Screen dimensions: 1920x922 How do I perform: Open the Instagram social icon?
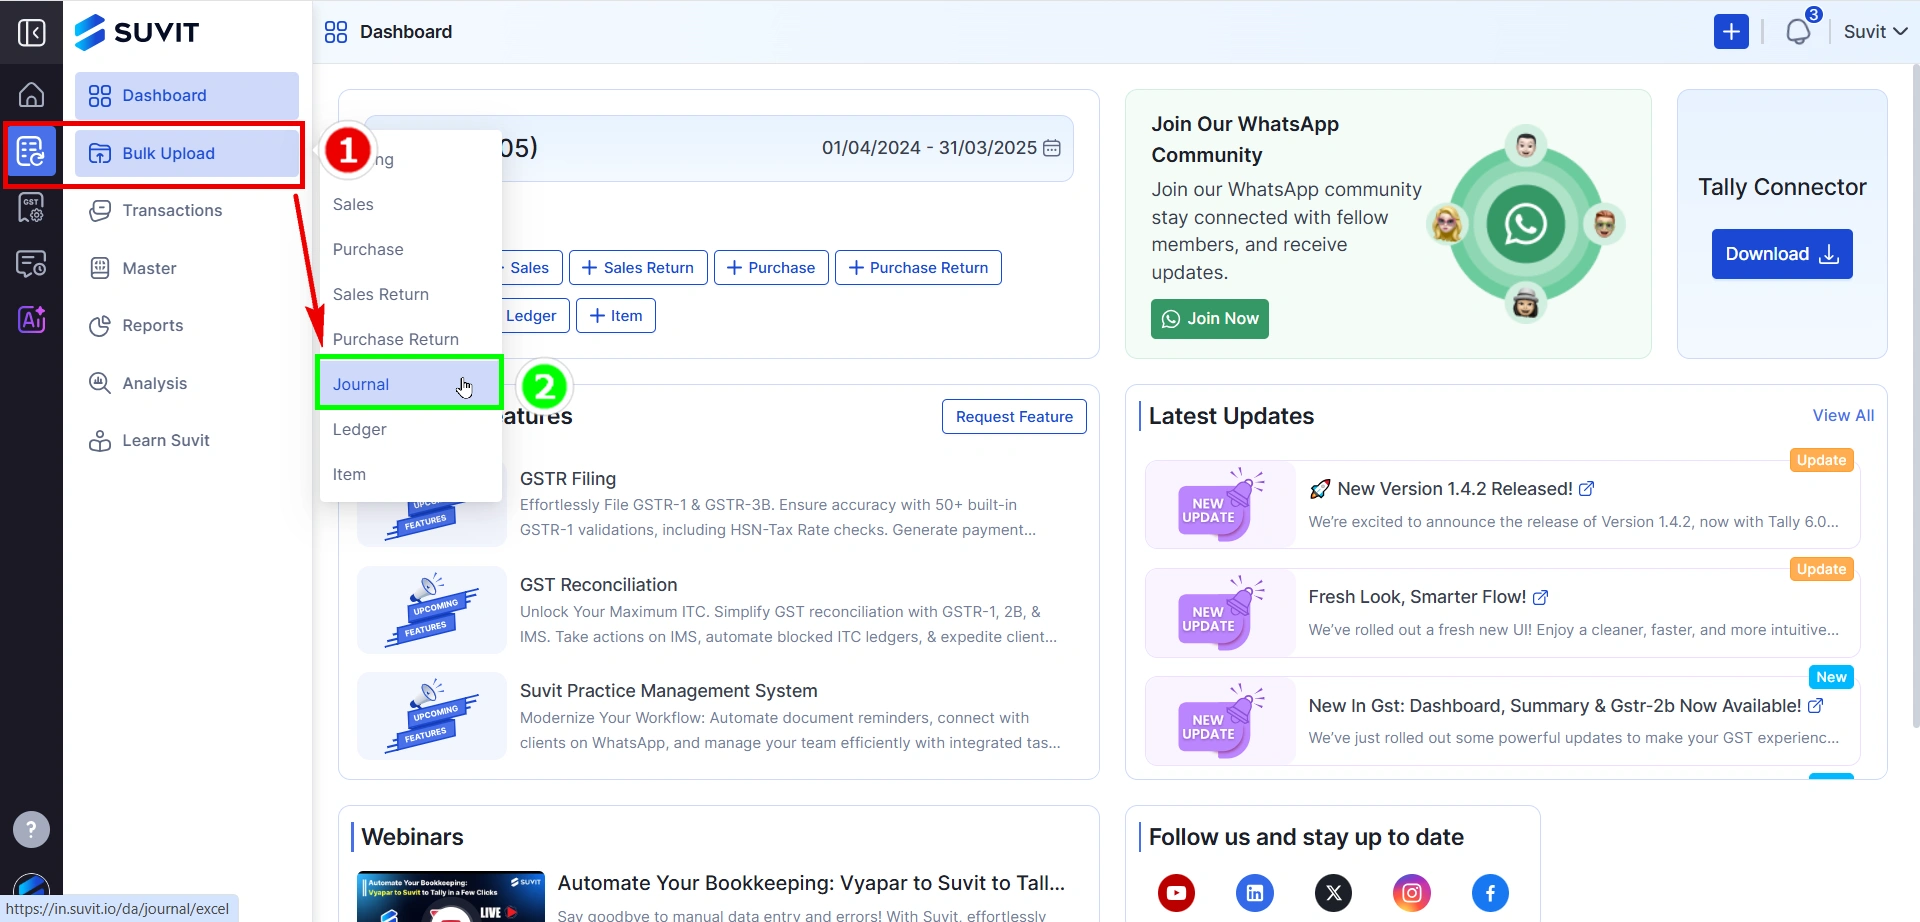[x=1412, y=893]
